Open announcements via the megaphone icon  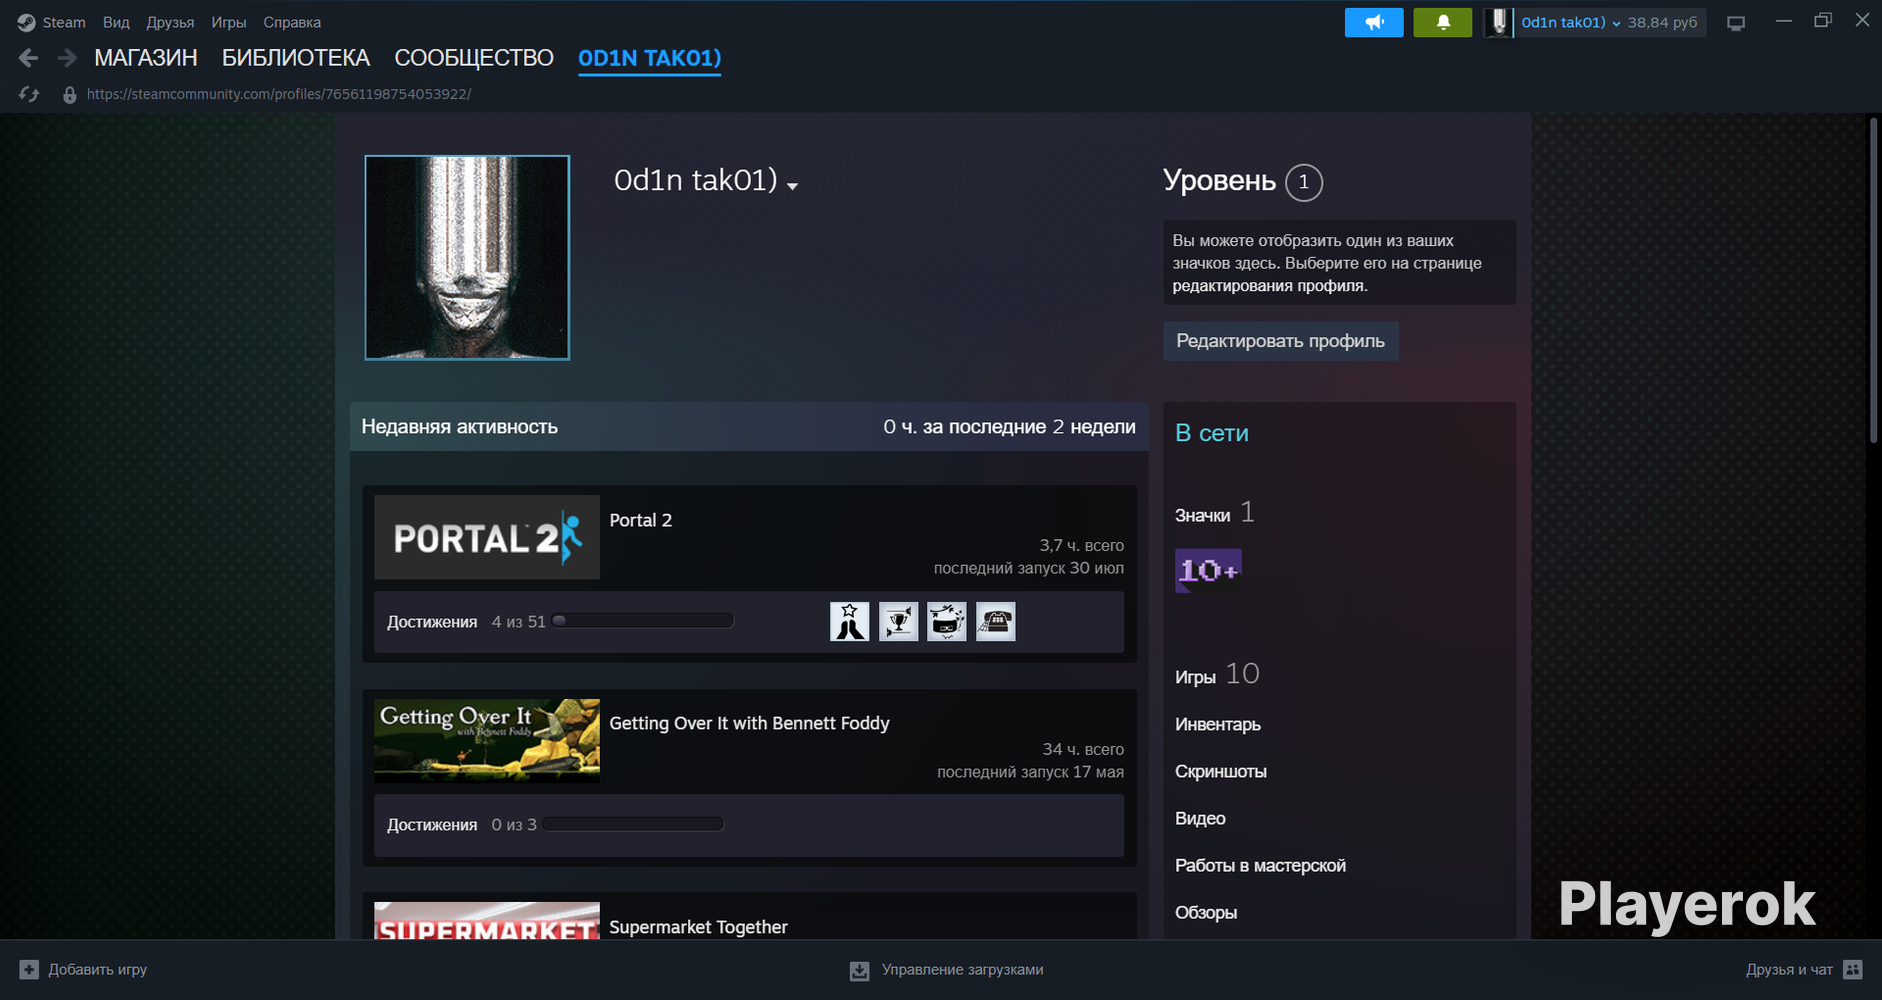point(1374,22)
